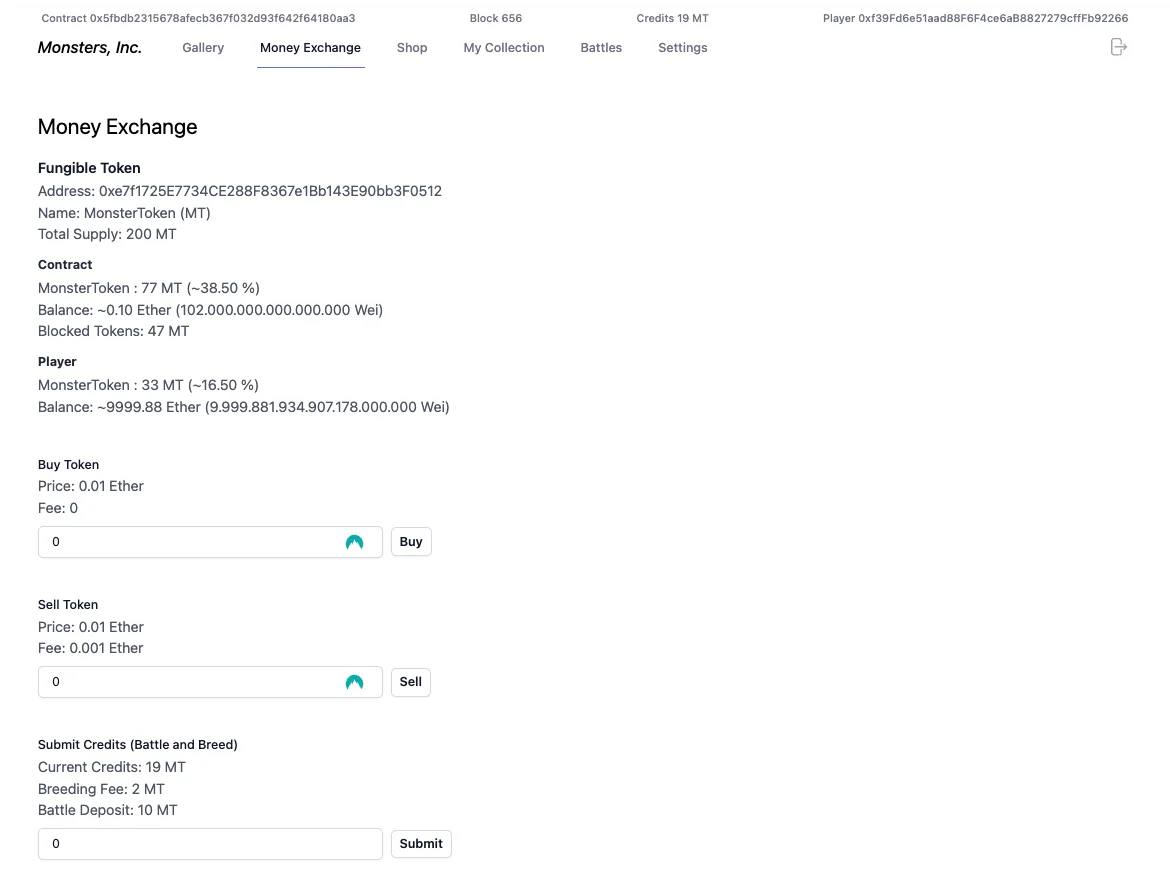
Task: Click the Credits 19 MT header label
Action: [x=672, y=19]
